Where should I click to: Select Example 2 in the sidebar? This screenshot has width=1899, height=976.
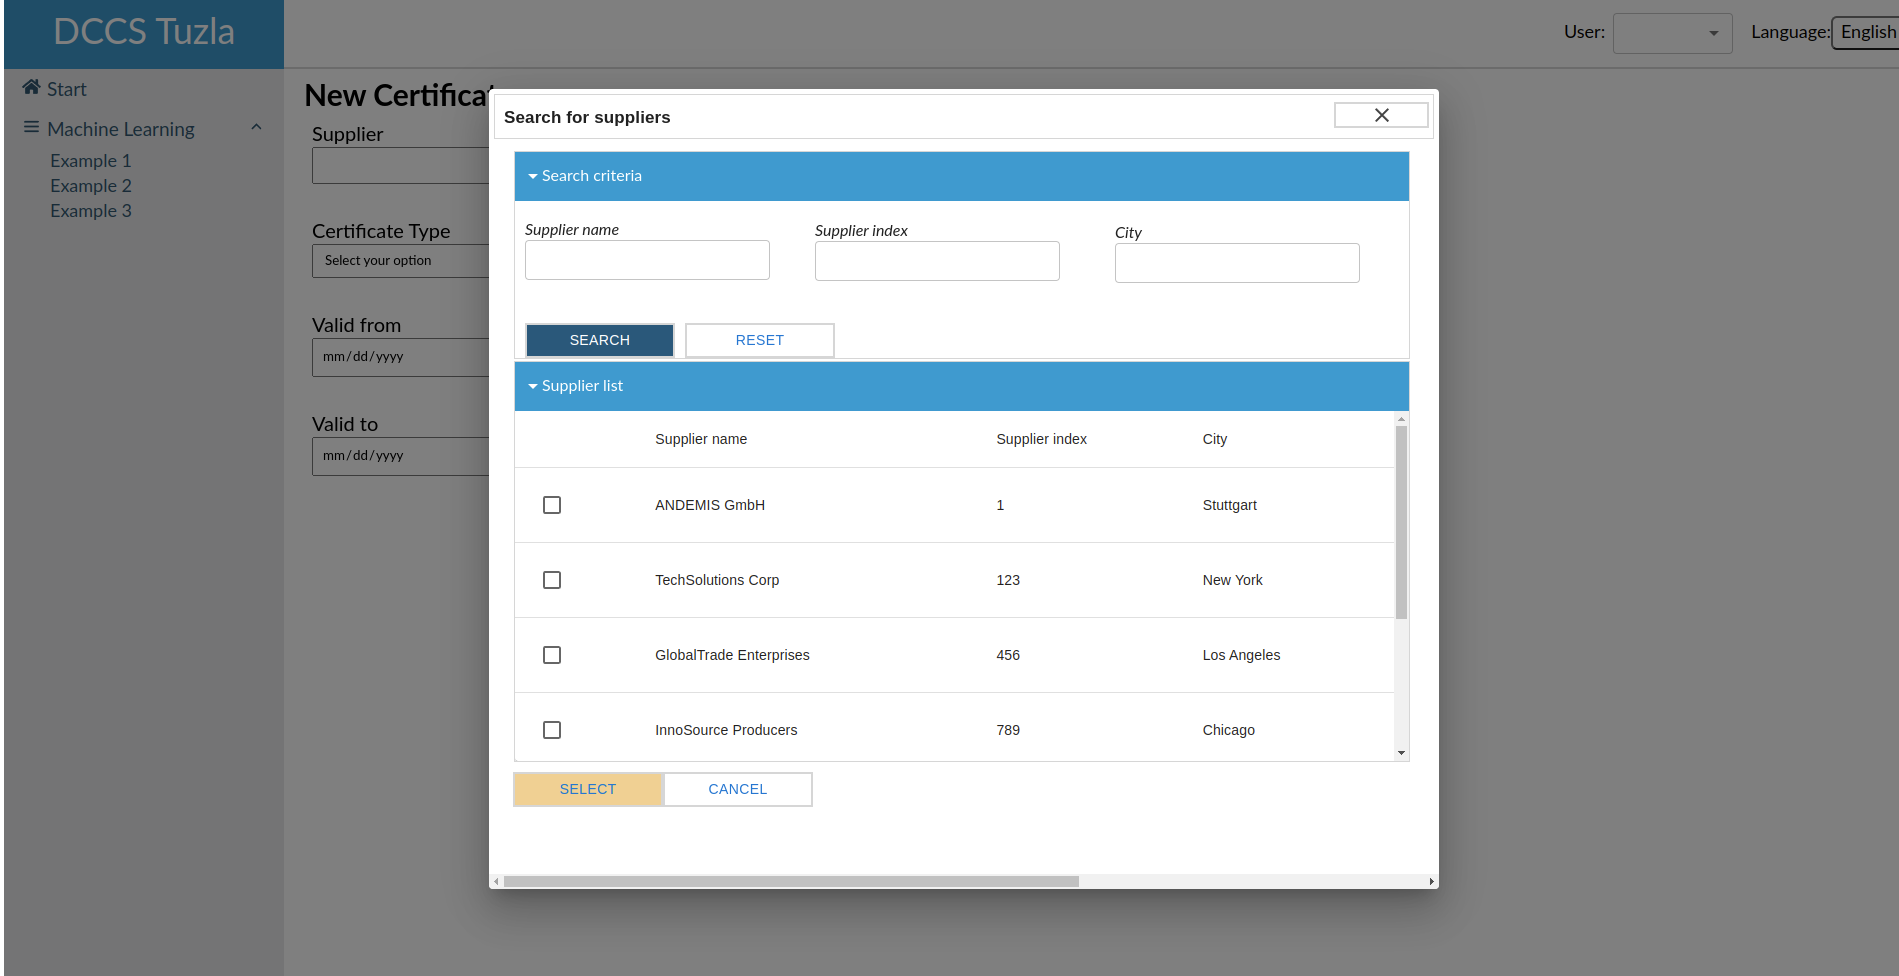(x=91, y=185)
